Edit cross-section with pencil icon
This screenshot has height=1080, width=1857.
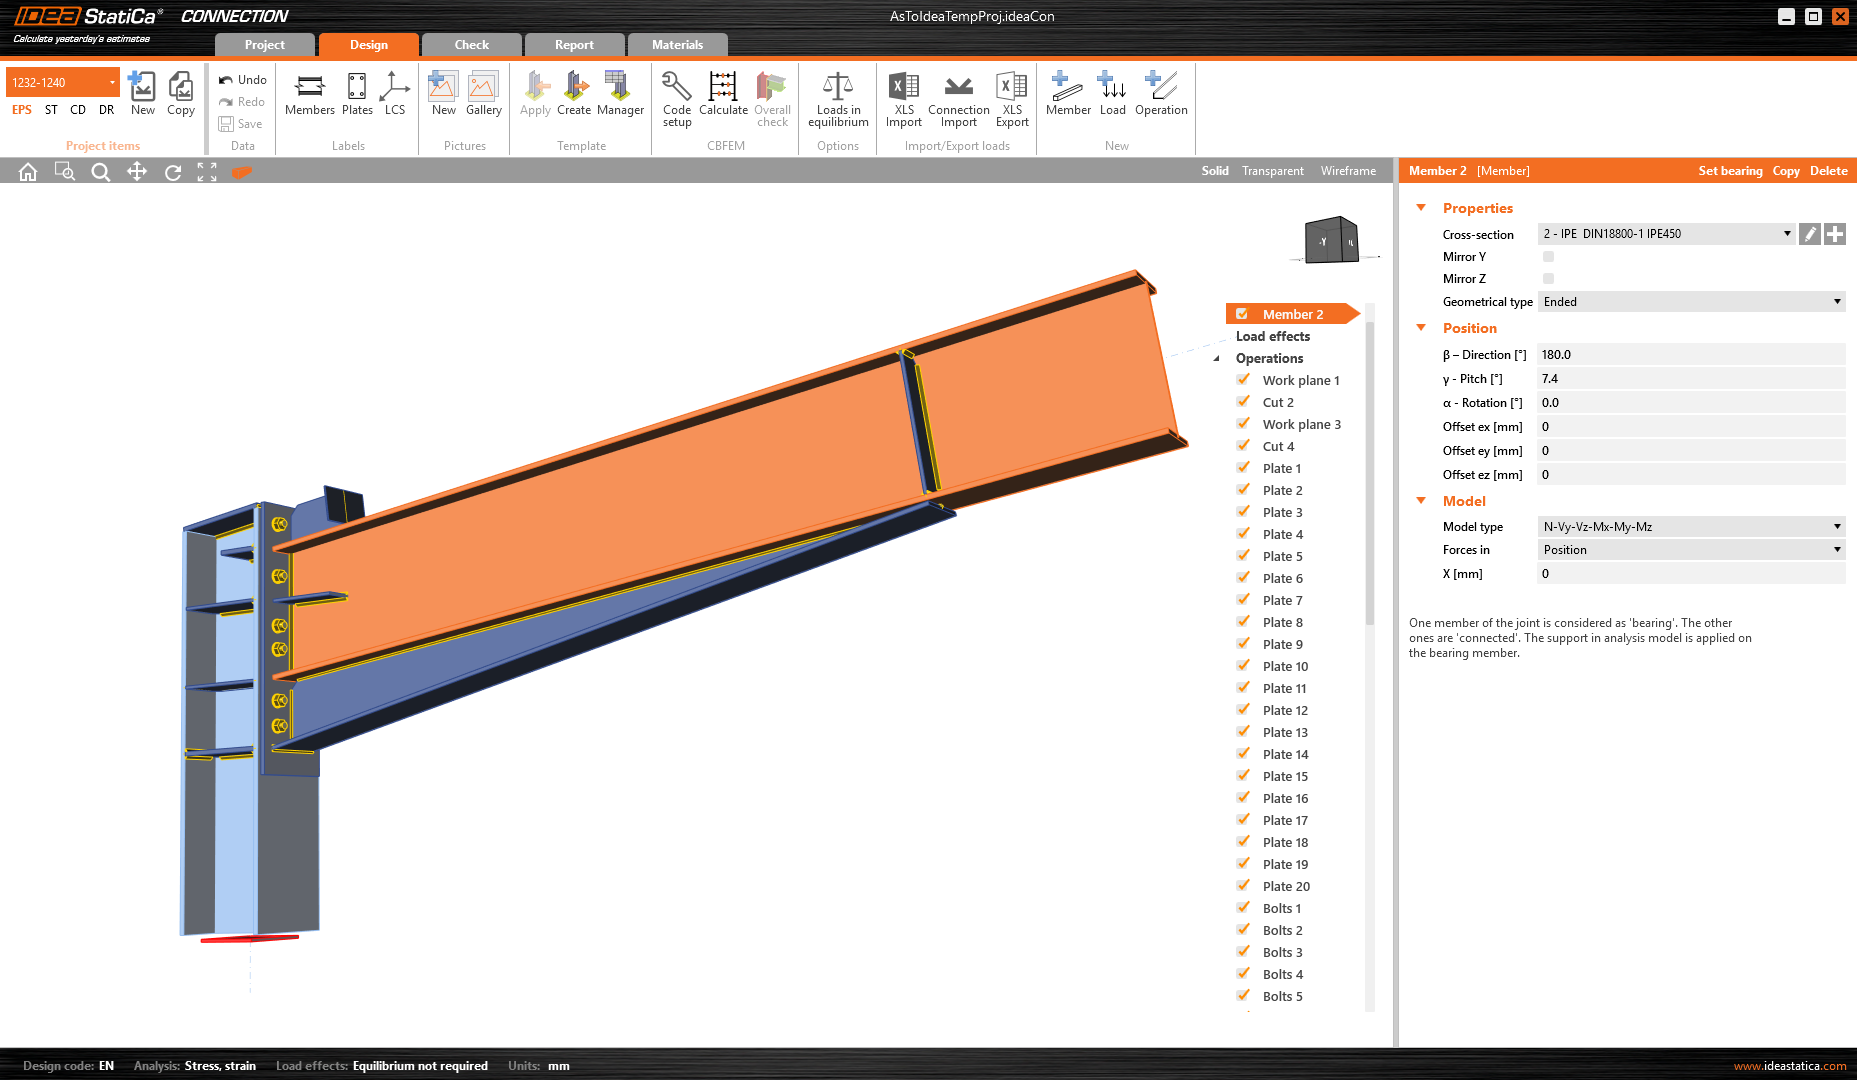[1809, 234]
